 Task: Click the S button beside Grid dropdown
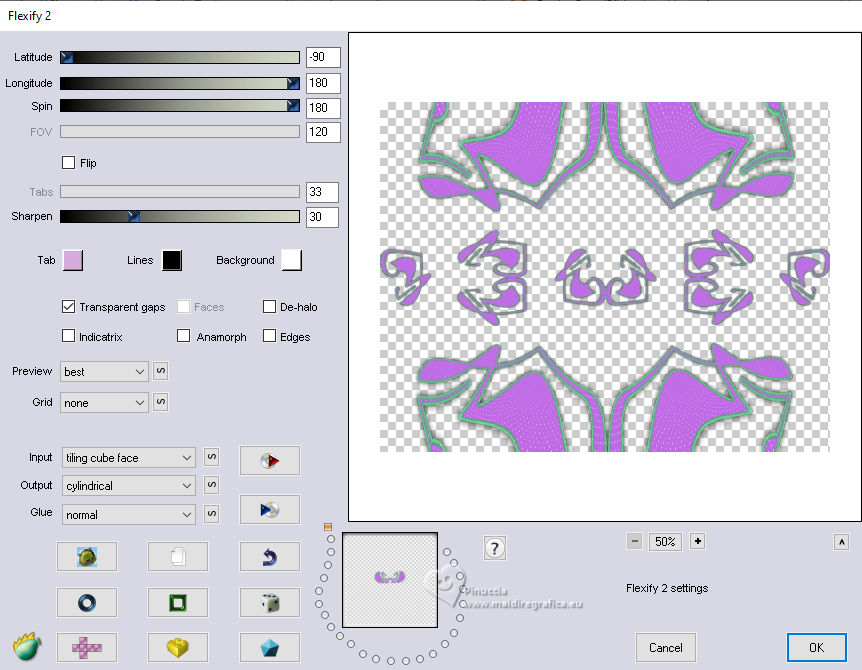point(161,402)
